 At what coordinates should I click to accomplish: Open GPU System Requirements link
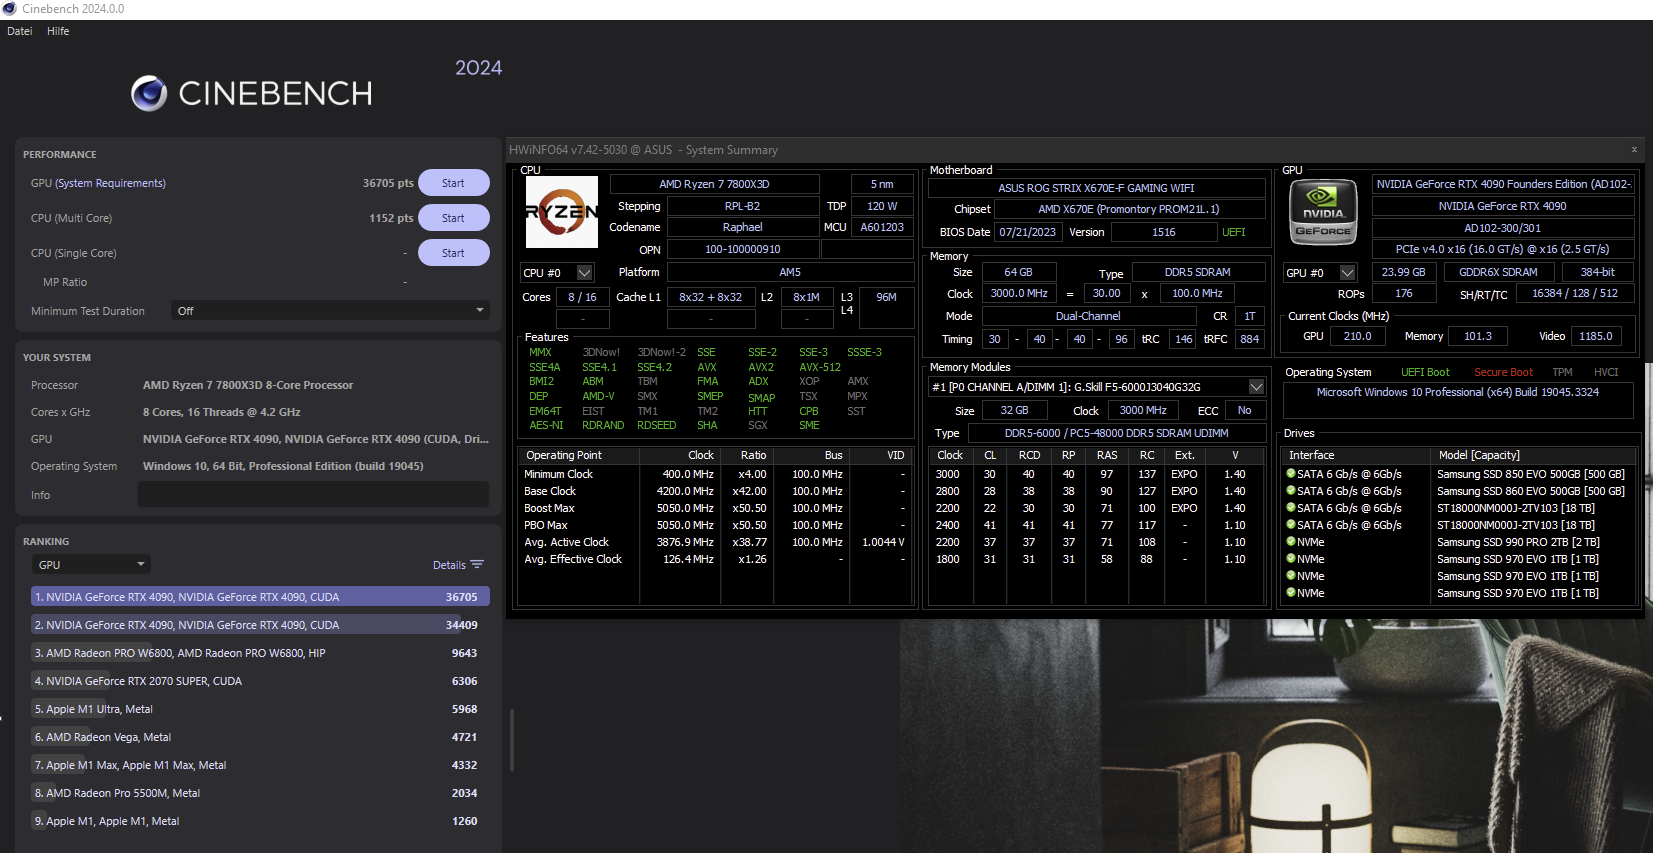(110, 183)
